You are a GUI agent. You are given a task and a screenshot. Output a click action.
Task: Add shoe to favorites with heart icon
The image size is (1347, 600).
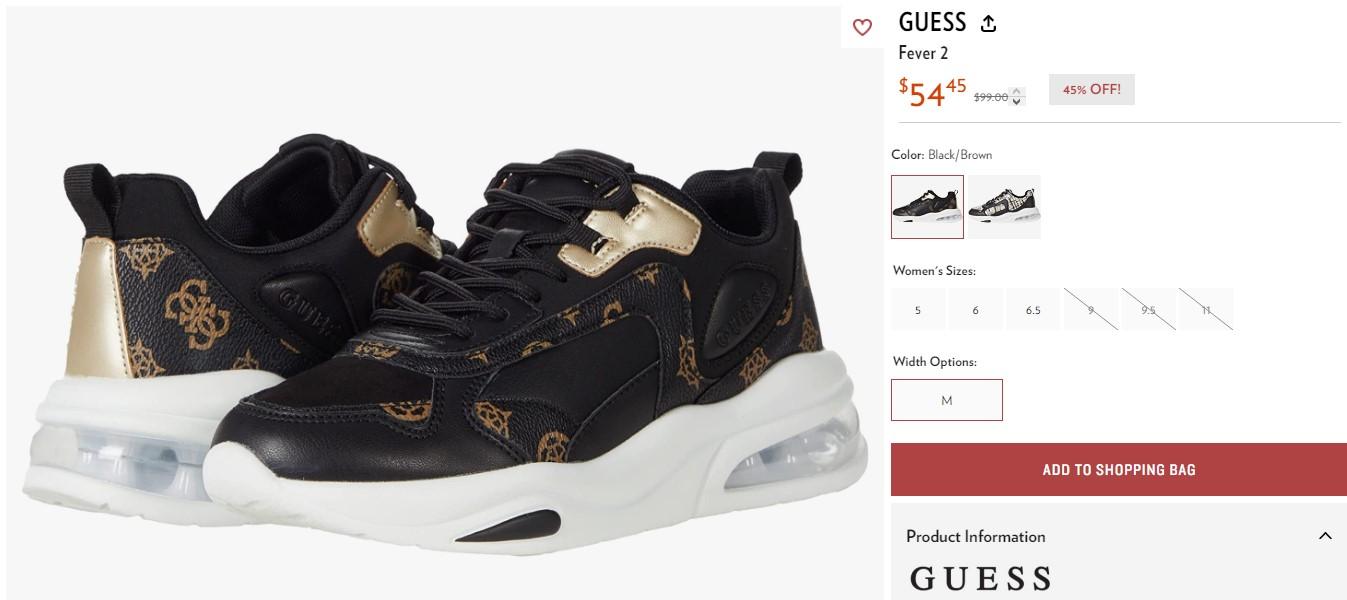862,28
